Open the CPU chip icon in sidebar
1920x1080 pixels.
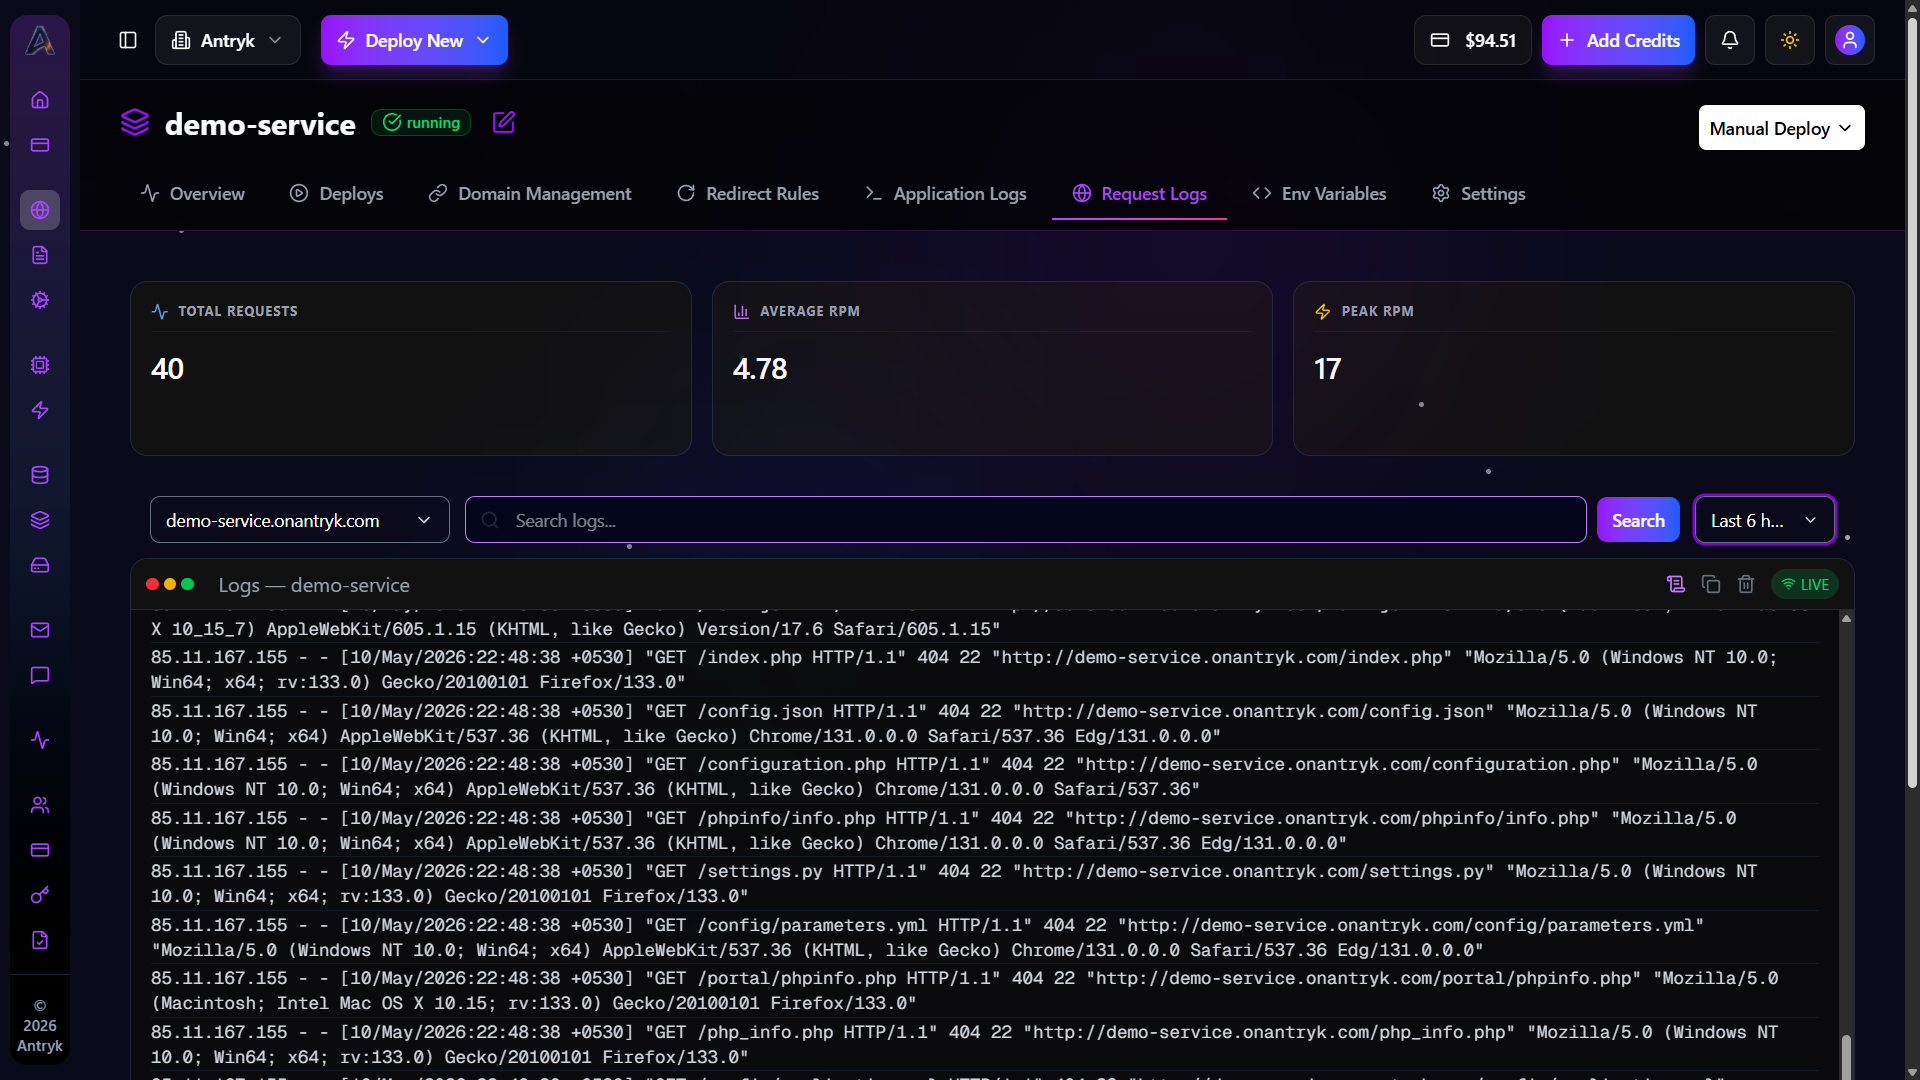click(x=40, y=365)
